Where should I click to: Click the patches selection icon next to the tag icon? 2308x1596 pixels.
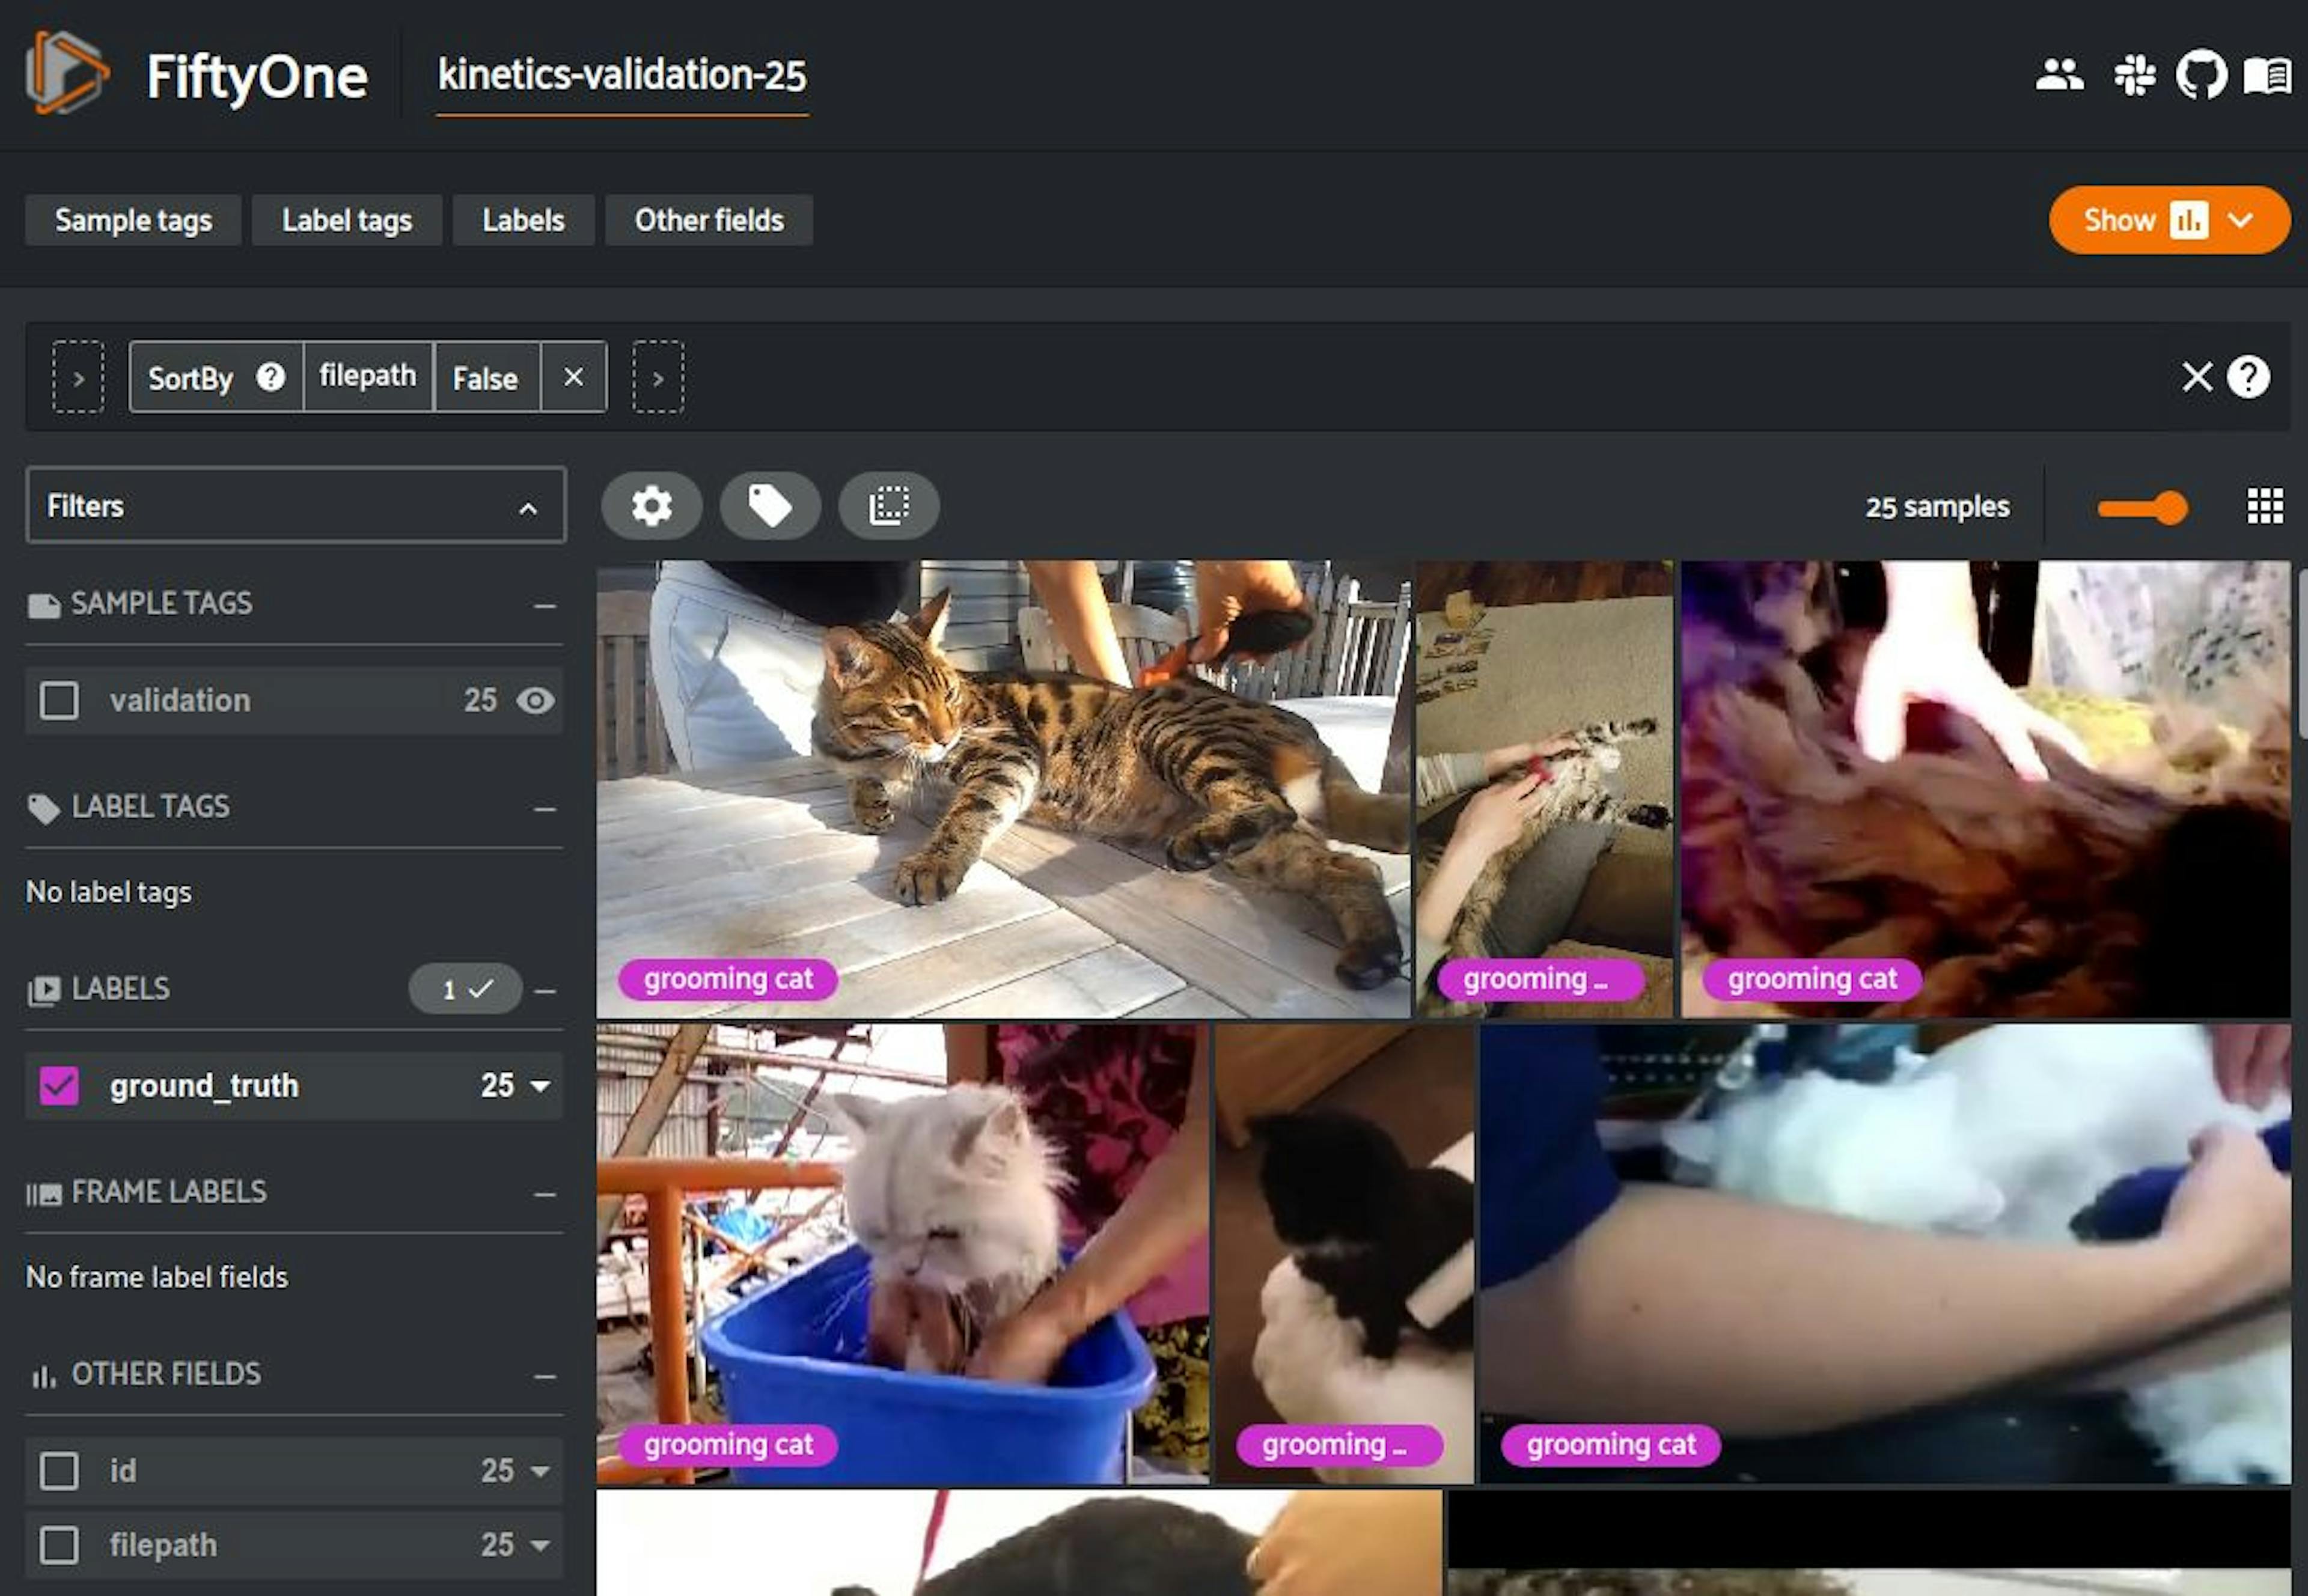coord(889,506)
